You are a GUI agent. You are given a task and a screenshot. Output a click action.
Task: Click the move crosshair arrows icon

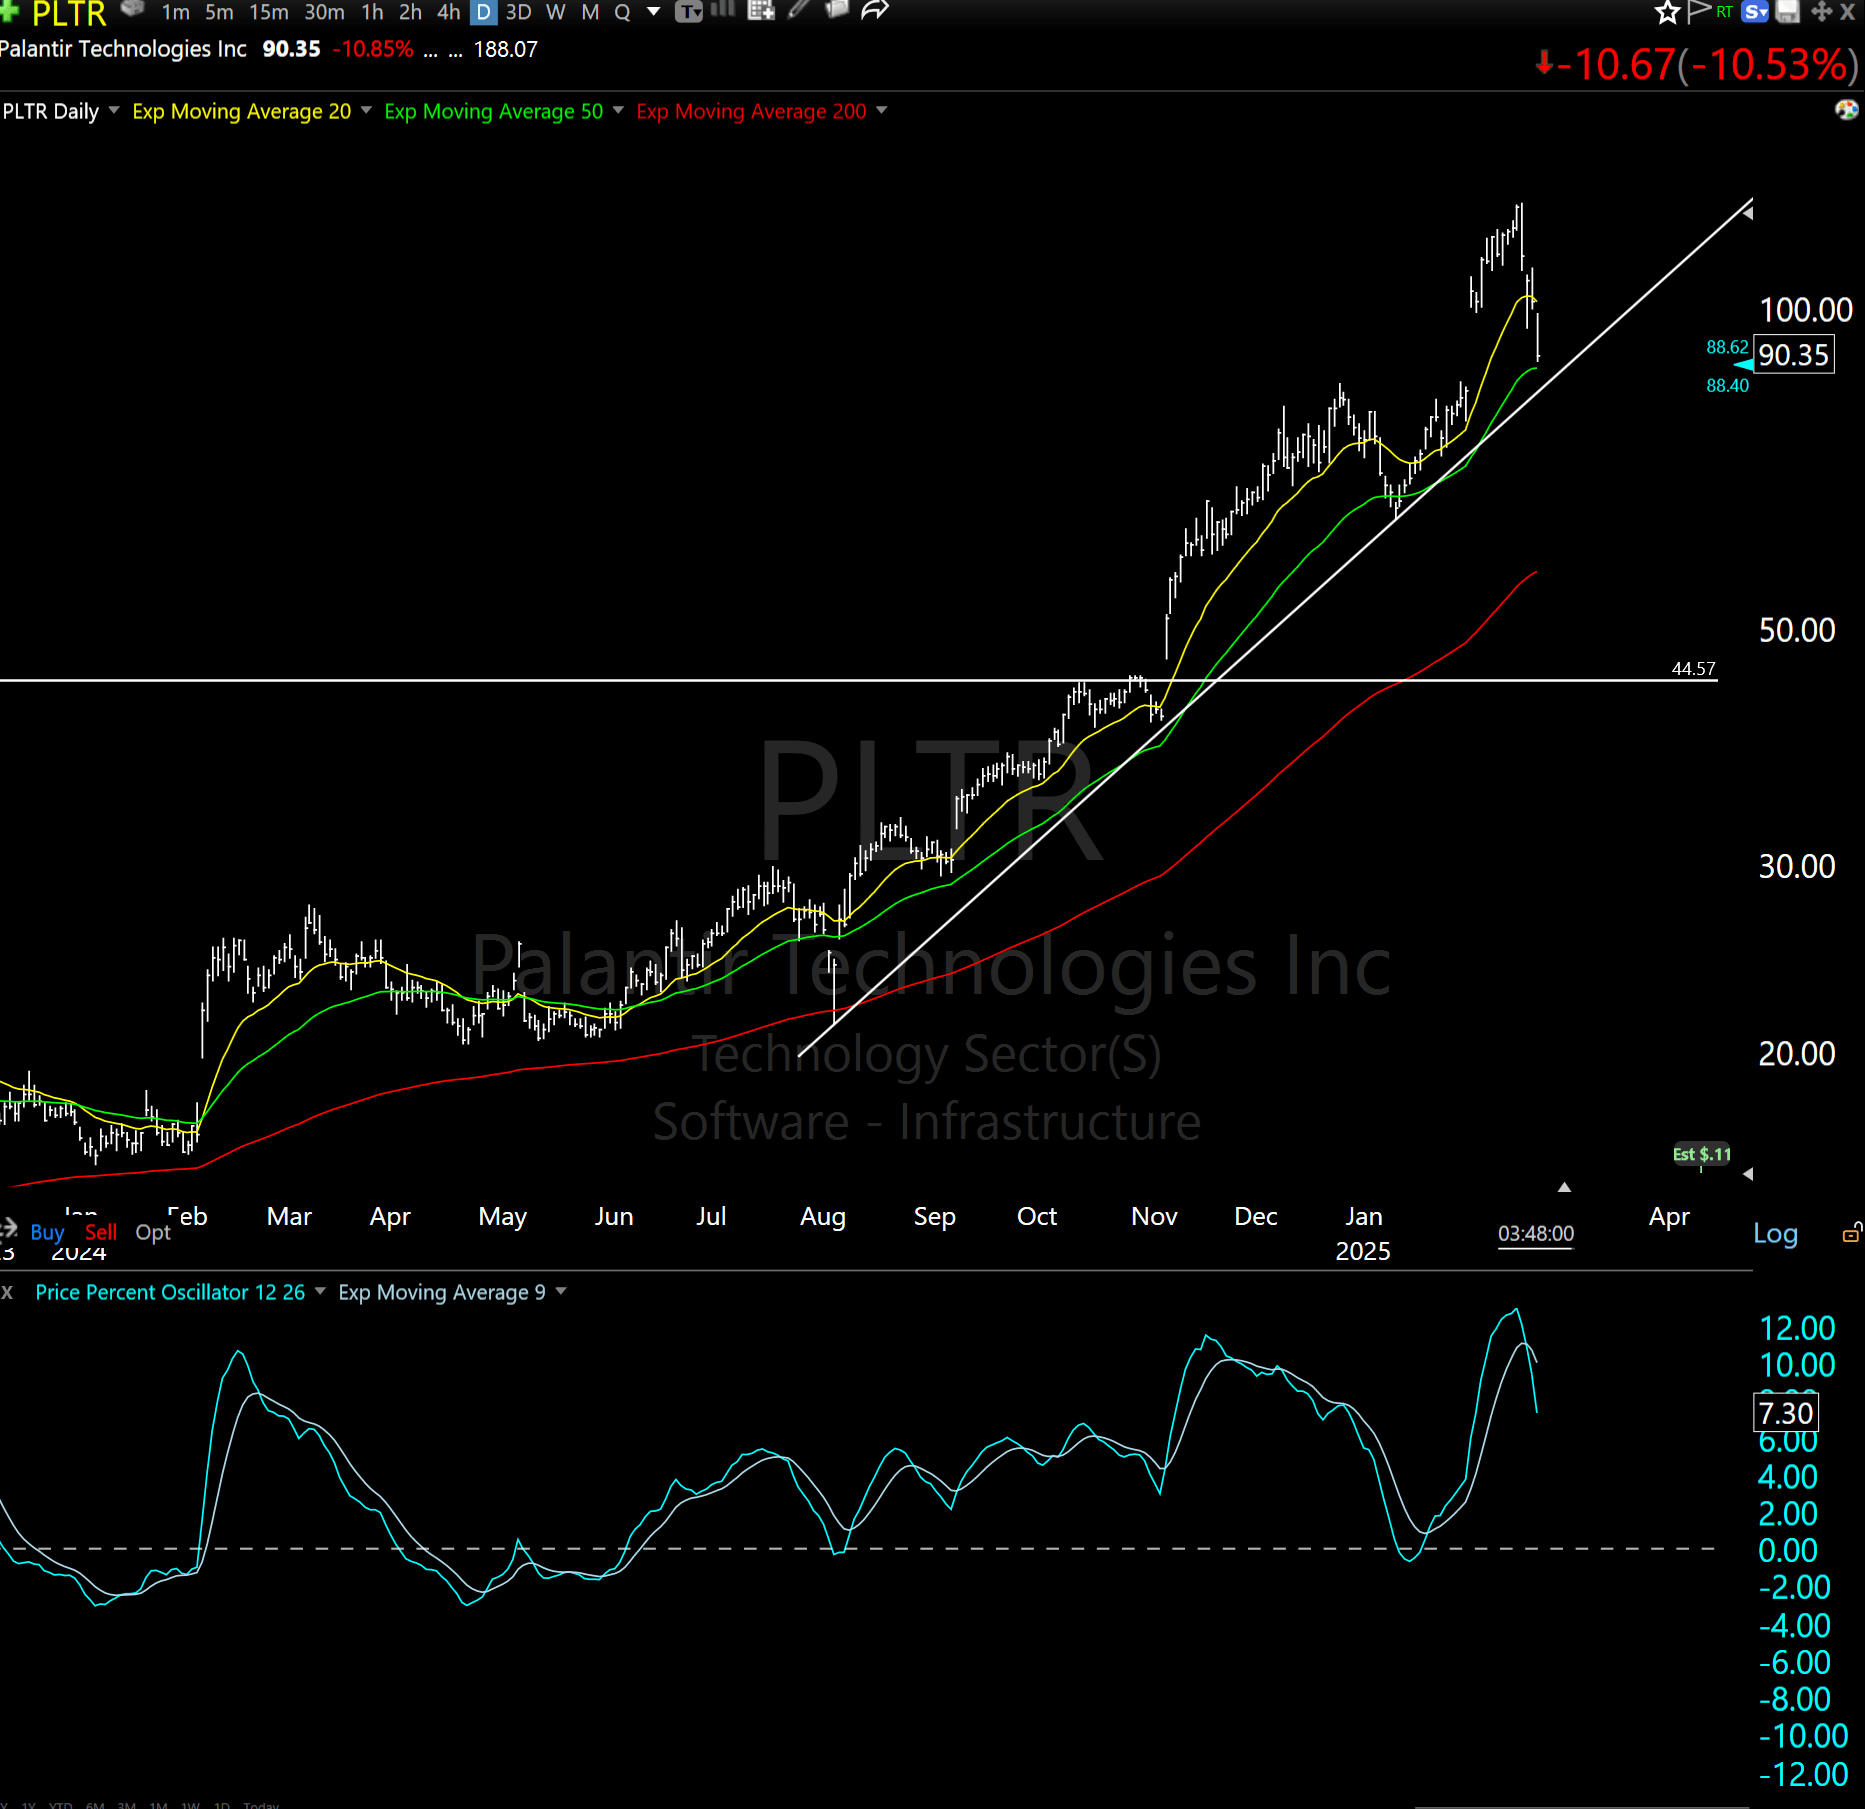pyautogui.click(x=1821, y=12)
